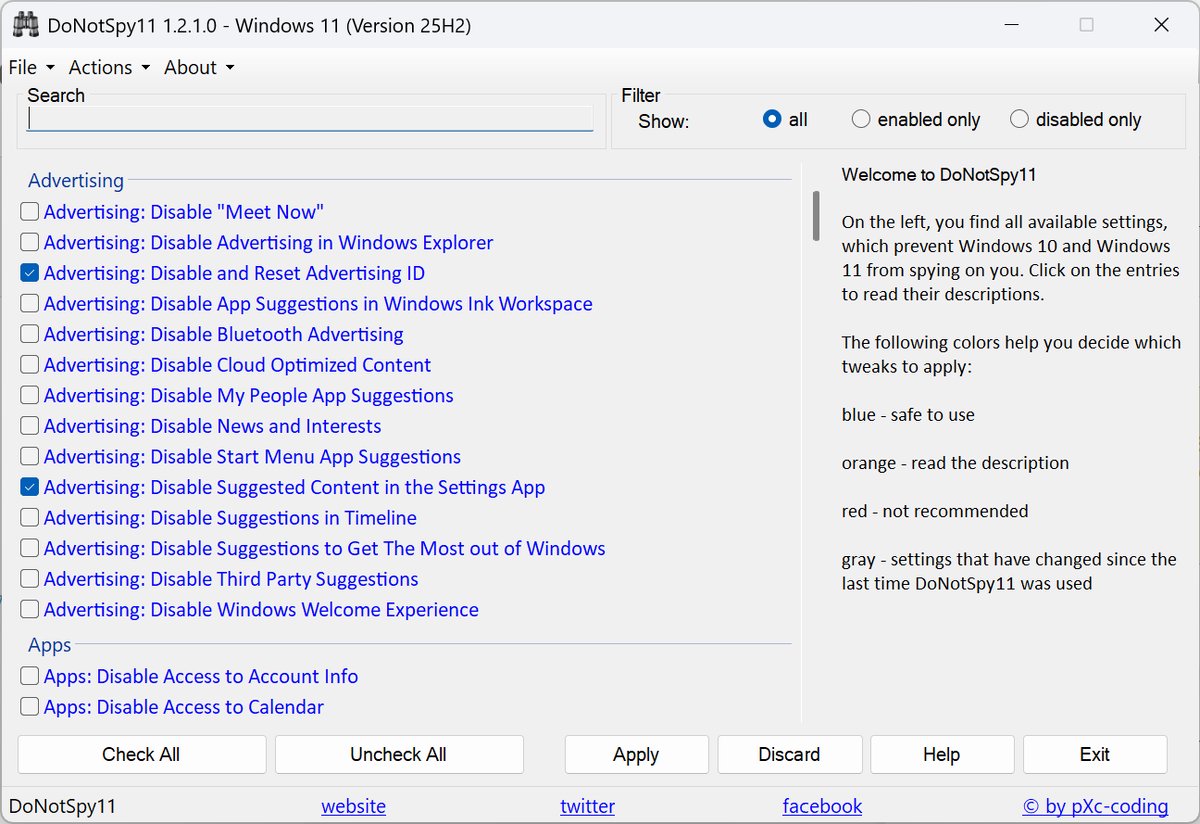Screen dimensions: 1200x824
Task: Click the Apply button
Action: click(x=636, y=755)
